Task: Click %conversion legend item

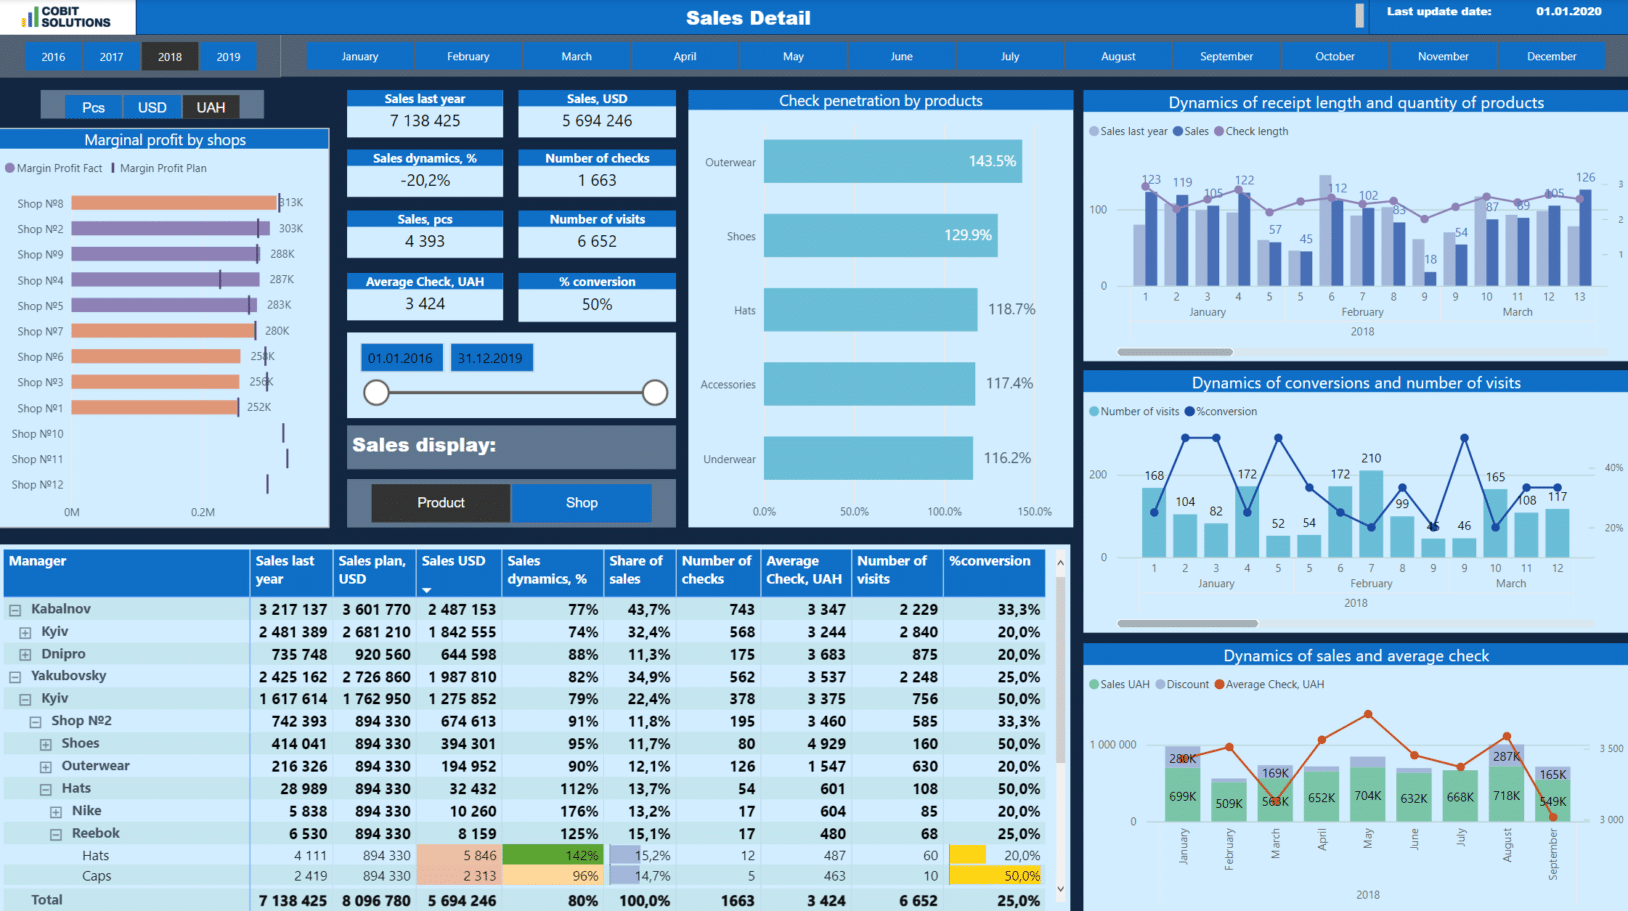Action: point(1220,411)
